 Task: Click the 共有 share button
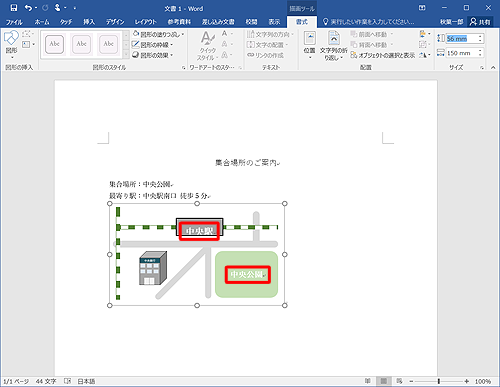pyautogui.click(x=480, y=22)
